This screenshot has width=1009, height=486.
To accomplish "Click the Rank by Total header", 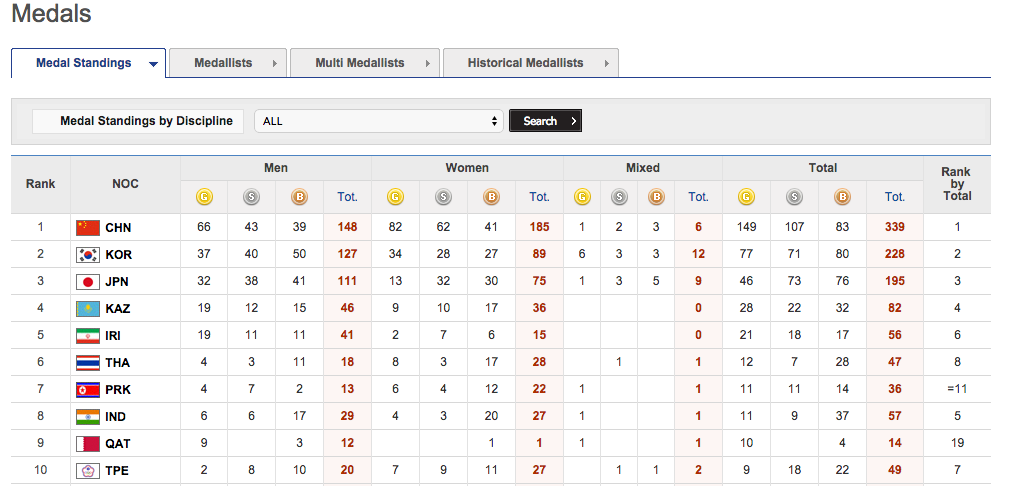I will [x=956, y=183].
